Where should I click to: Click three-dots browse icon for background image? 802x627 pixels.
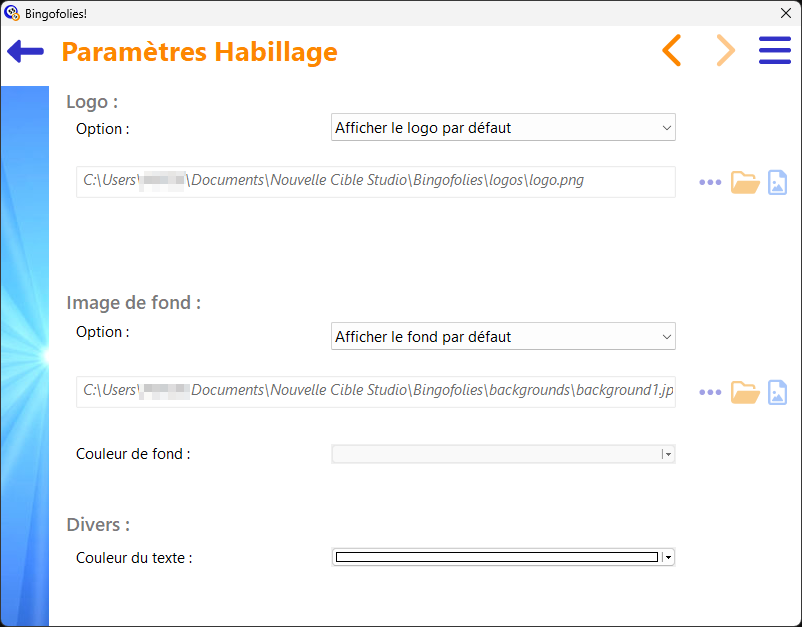tap(710, 392)
